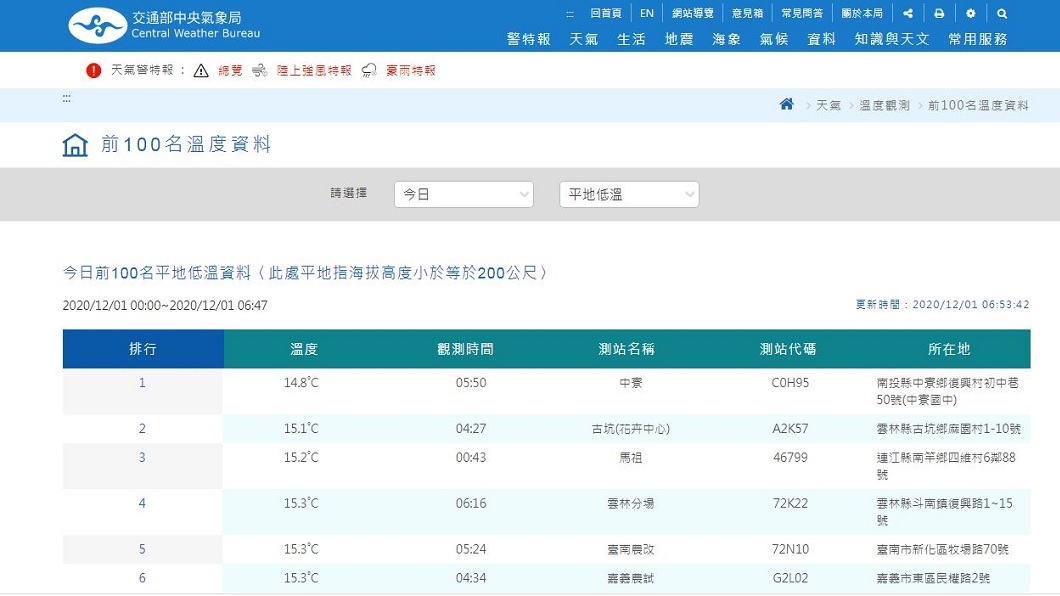
Task: Go to 回首頁 link
Action: [x=606, y=14]
